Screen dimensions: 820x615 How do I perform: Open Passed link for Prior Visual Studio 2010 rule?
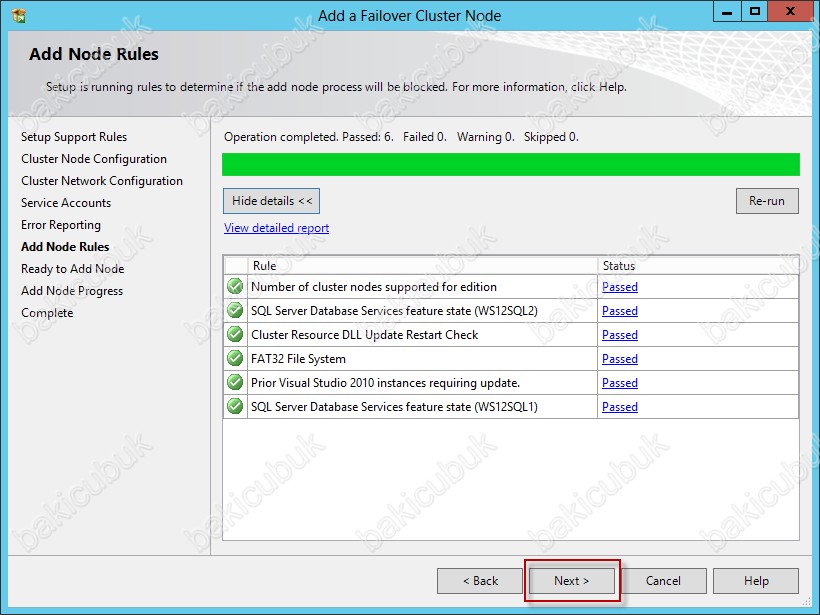coord(620,383)
